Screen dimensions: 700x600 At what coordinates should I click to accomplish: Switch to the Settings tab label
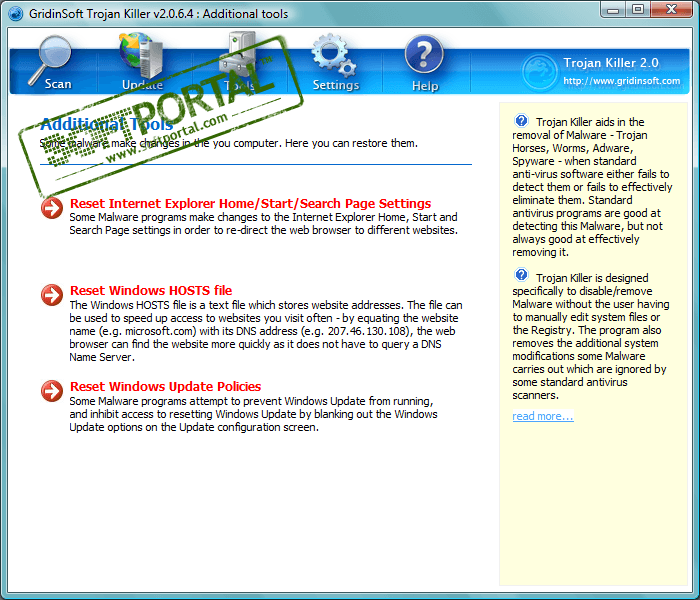pyautogui.click(x=336, y=84)
